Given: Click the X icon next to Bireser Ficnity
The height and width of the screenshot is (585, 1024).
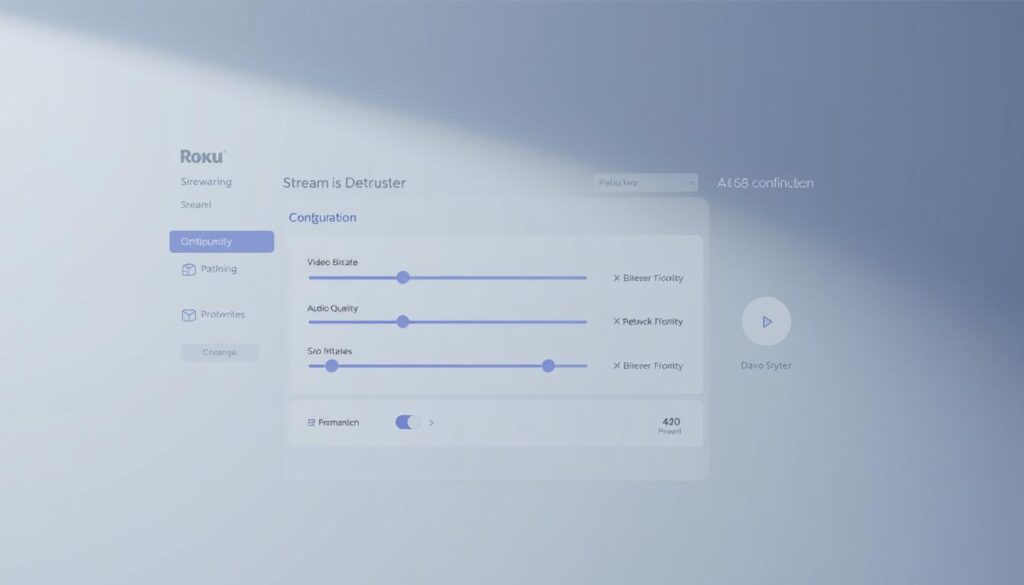Looking at the screenshot, I should point(618,277).
